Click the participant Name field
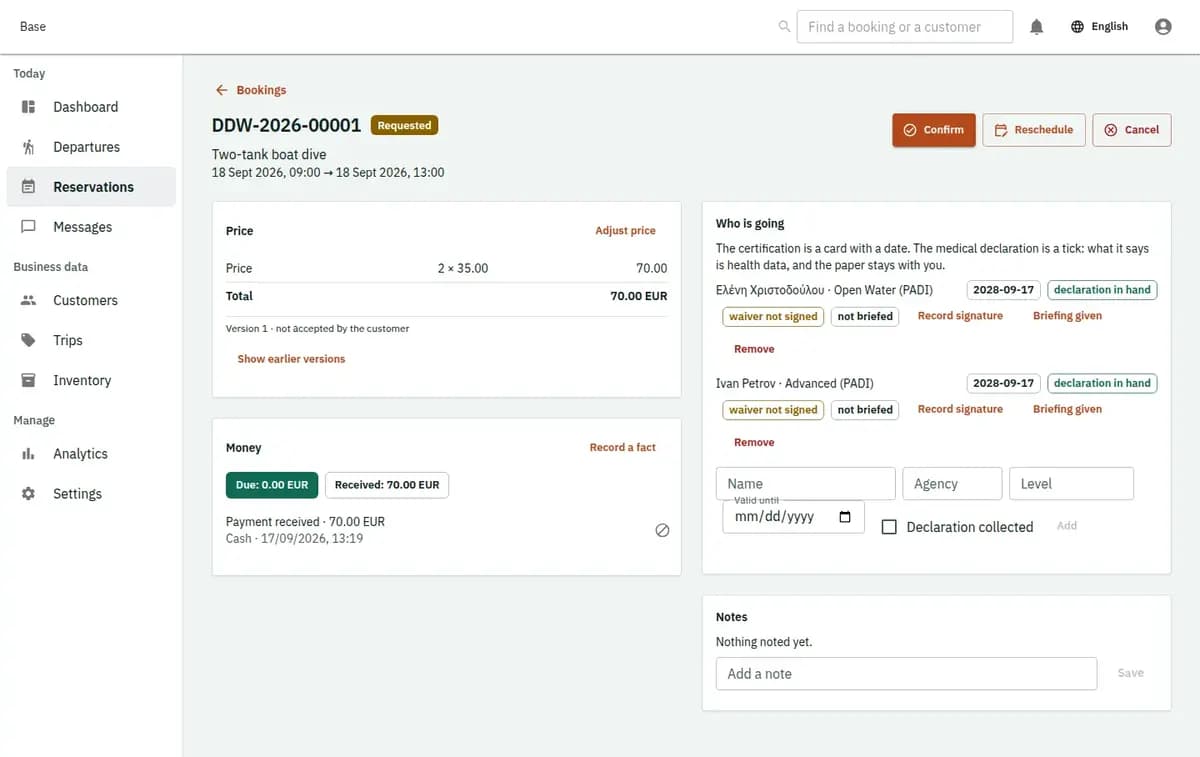Screen dimensions: 1200x757 pos(806,484)
